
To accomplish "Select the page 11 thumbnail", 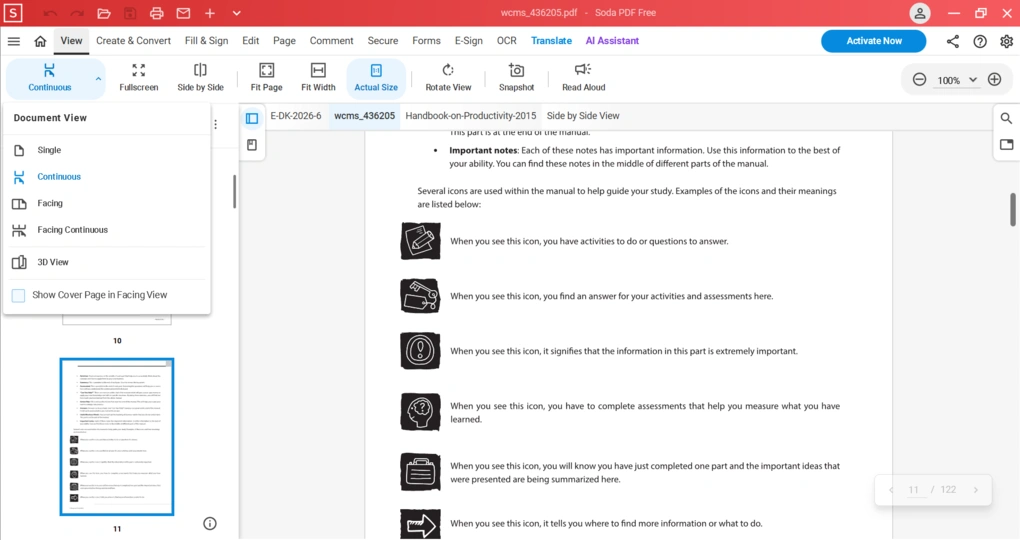I will (117, 437).
